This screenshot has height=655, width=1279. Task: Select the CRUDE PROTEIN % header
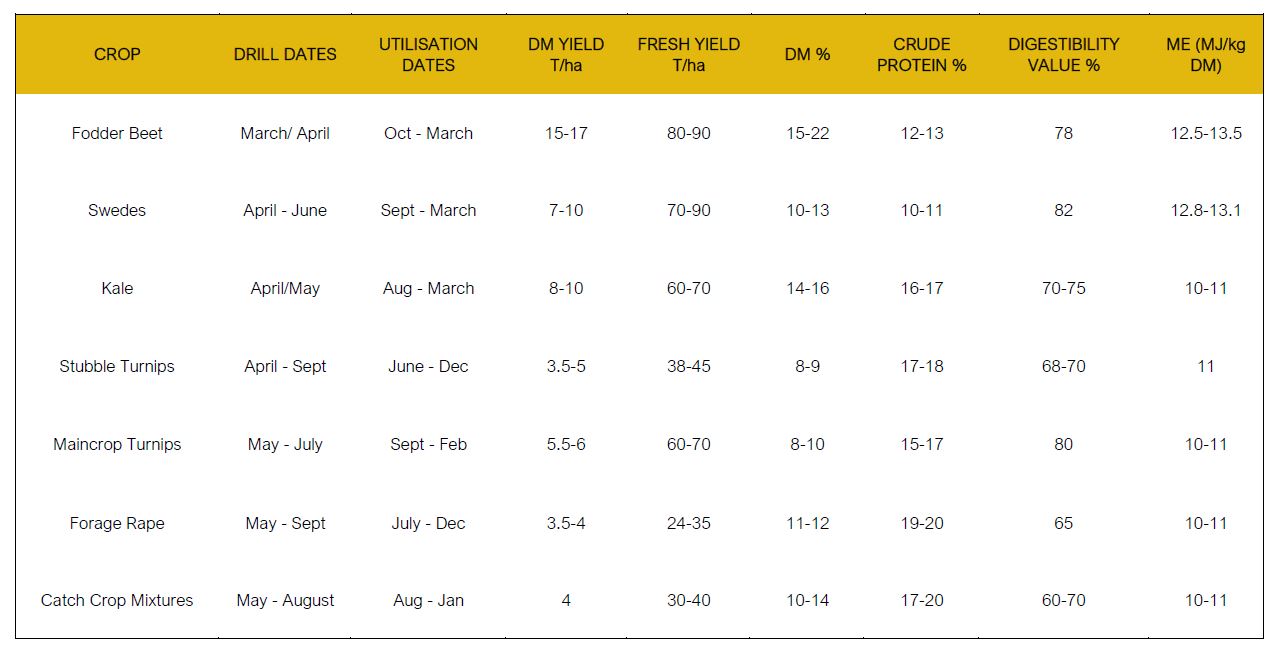coord(921,54)
